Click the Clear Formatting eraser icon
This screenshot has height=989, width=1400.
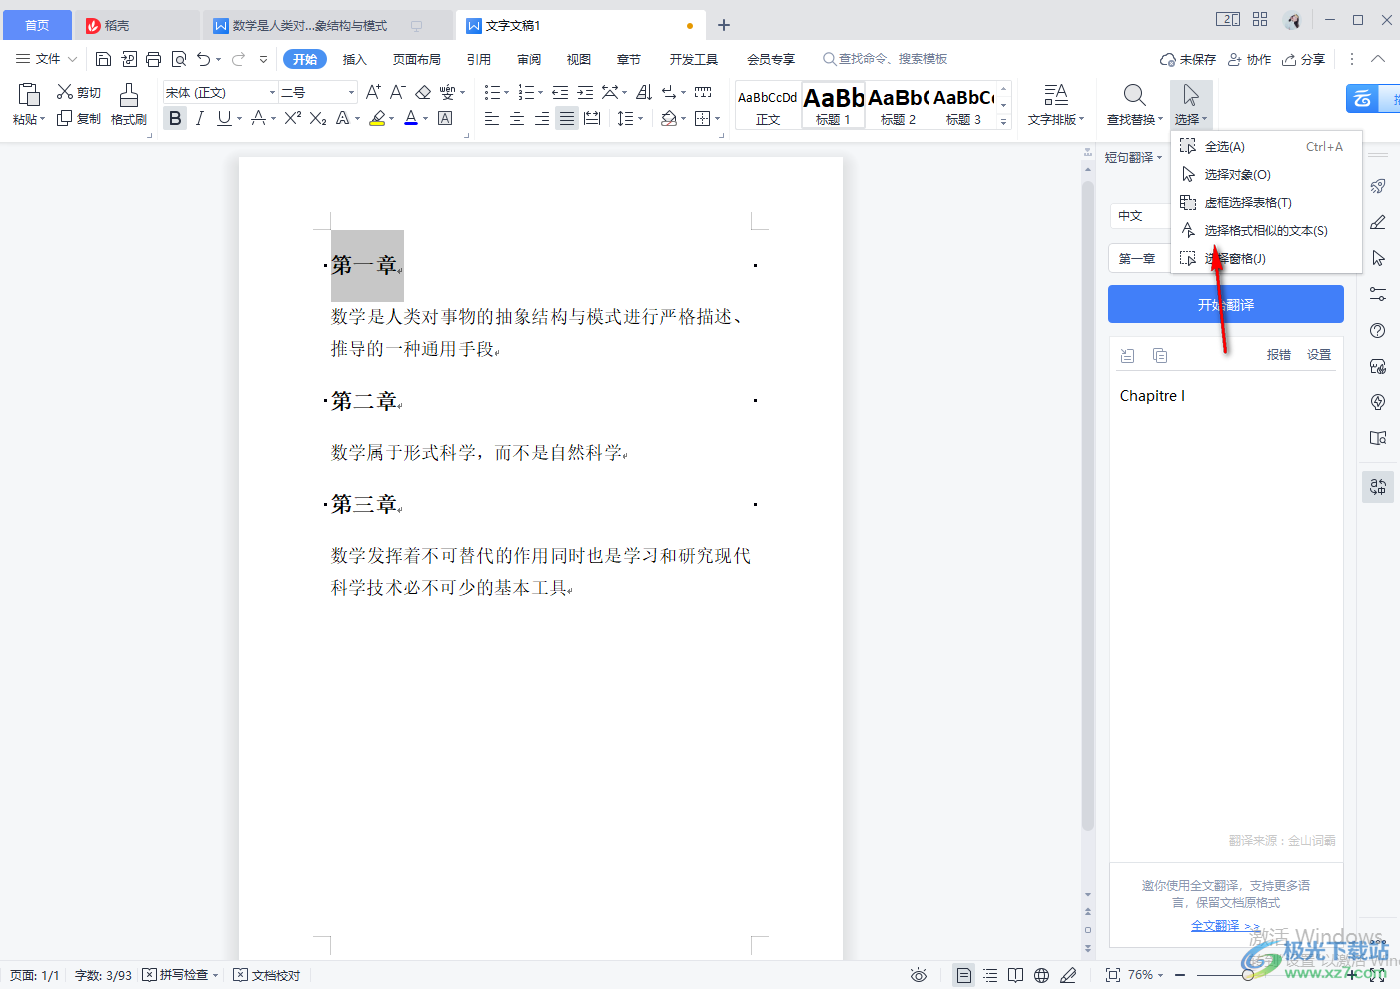pos(423,92)
